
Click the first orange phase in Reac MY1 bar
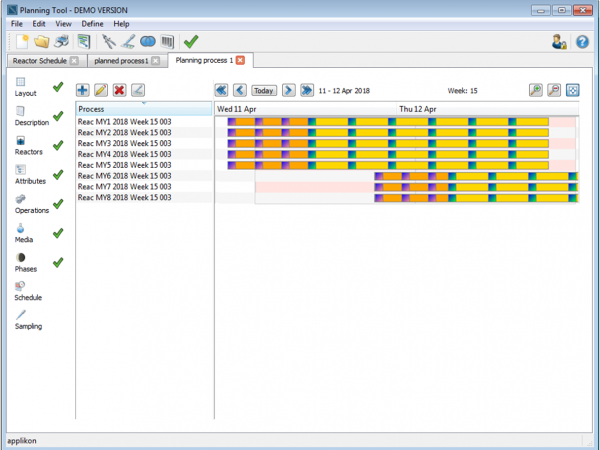[245, 122]
